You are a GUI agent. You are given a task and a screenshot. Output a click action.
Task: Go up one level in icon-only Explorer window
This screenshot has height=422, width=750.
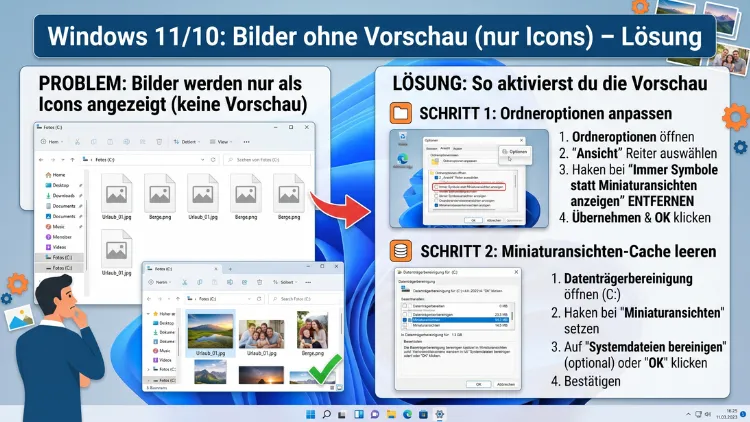click(x=72, y=159)
